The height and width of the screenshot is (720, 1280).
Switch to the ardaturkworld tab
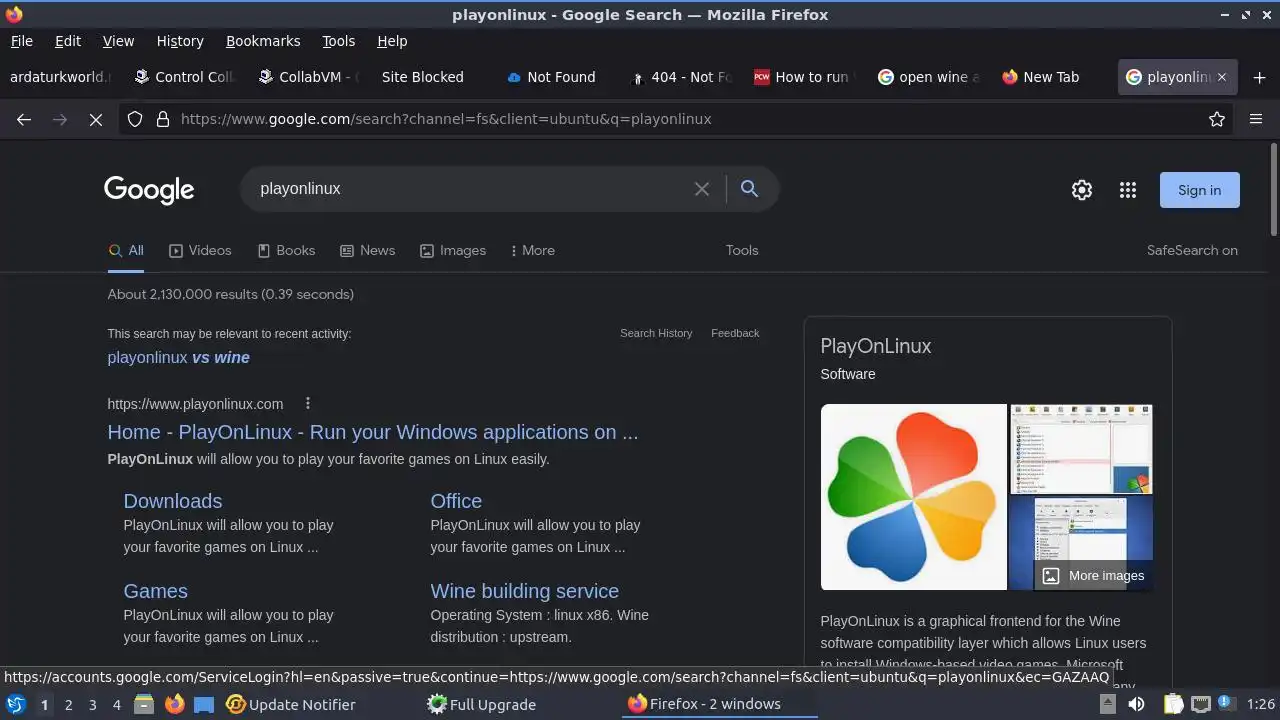pyautogui.click(x=60, y=77)
